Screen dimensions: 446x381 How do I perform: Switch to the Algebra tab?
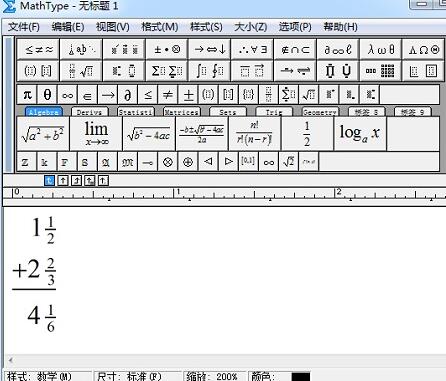(x=44, y=112)
